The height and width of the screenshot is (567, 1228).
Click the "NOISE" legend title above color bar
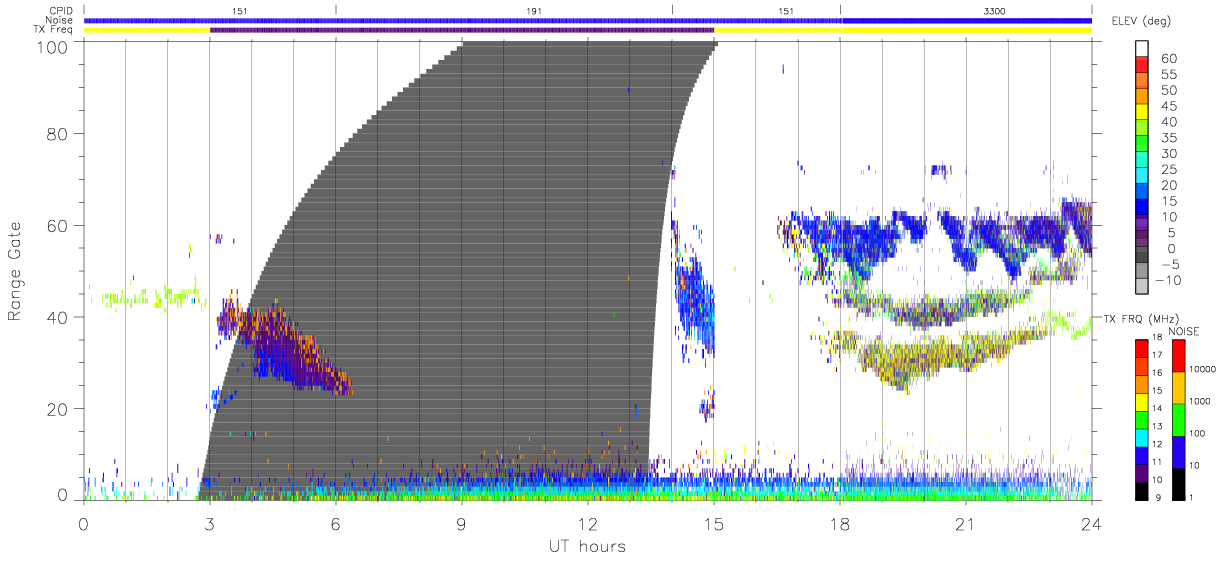pyautogui.click(x=1183, y=331)
